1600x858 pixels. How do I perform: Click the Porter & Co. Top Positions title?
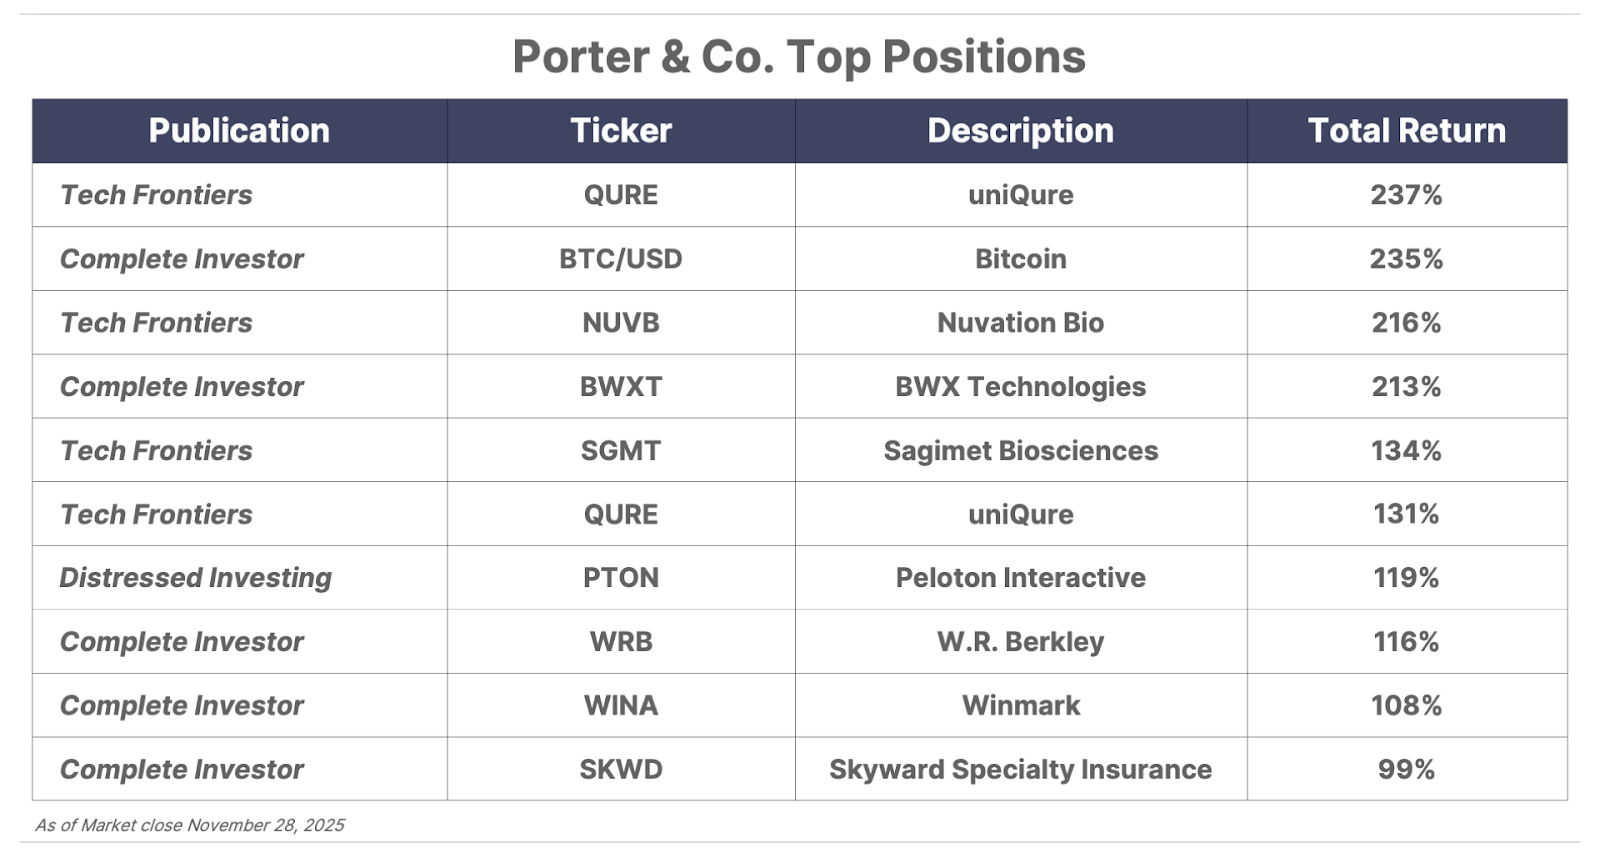click(x=799, y=57)
